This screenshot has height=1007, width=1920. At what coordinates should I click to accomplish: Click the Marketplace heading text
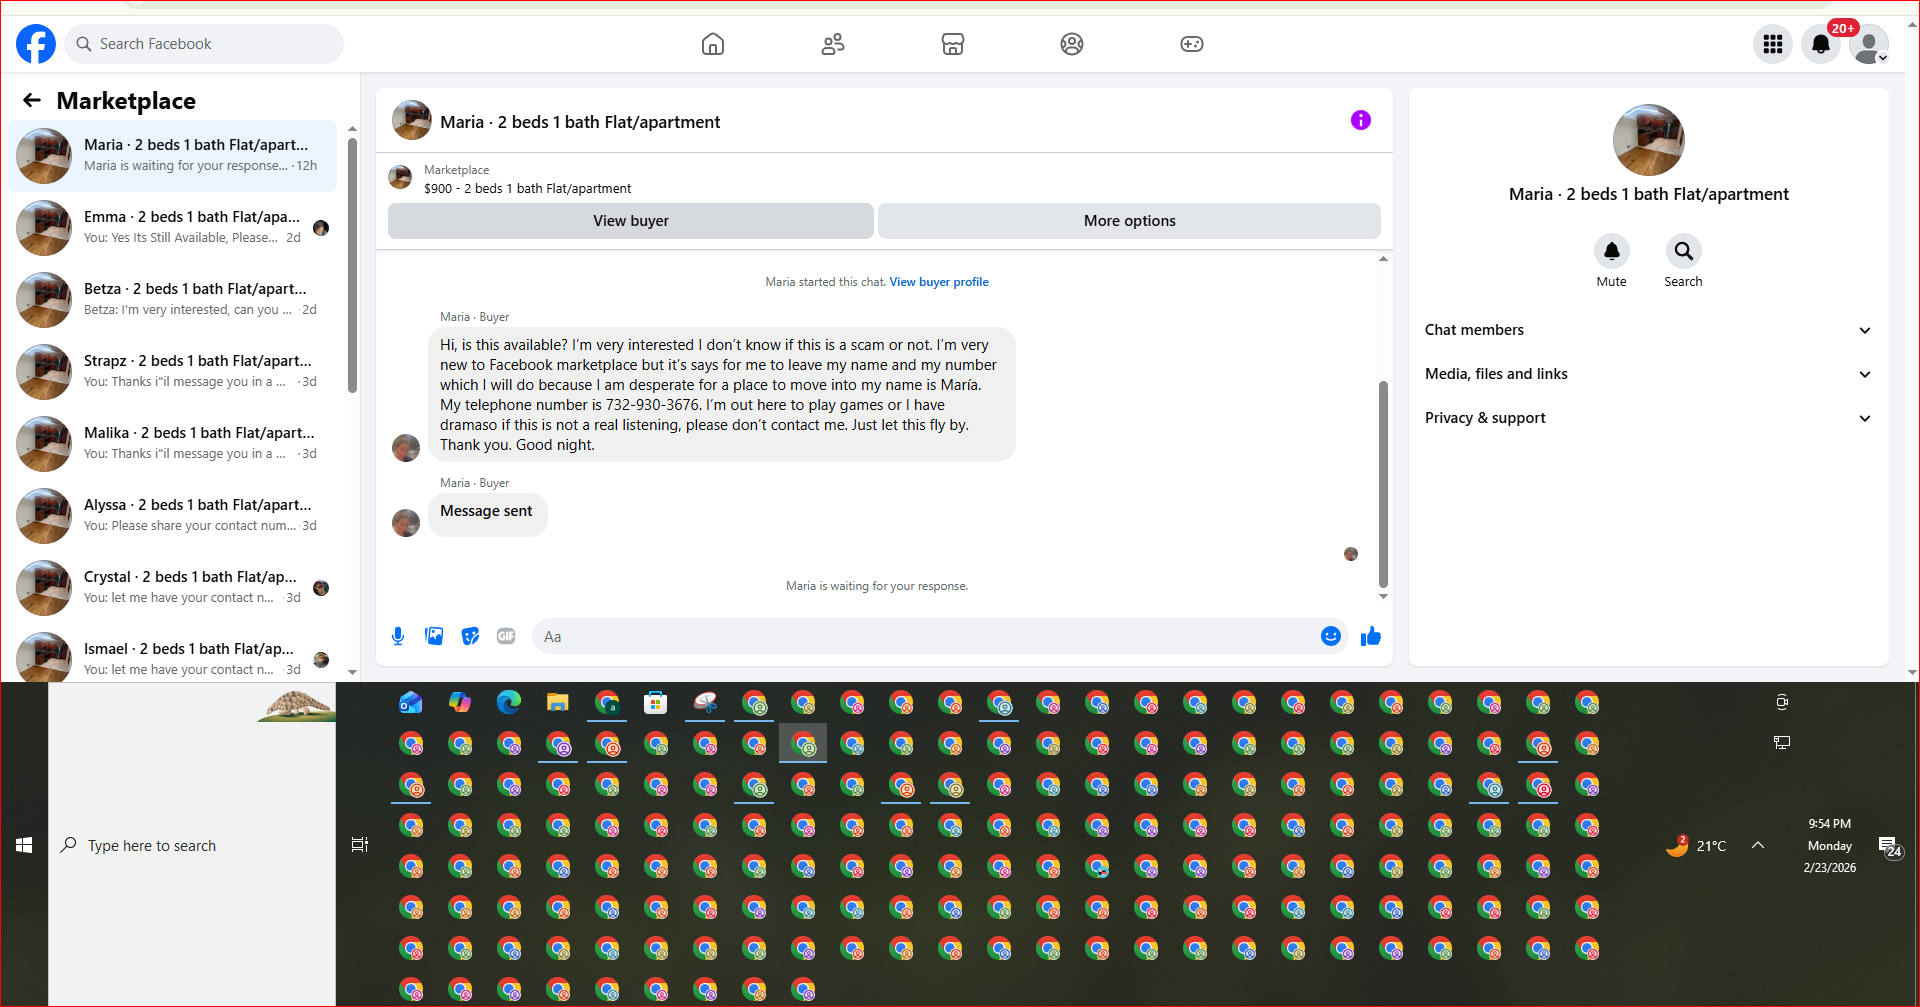(x=126, y=101)
